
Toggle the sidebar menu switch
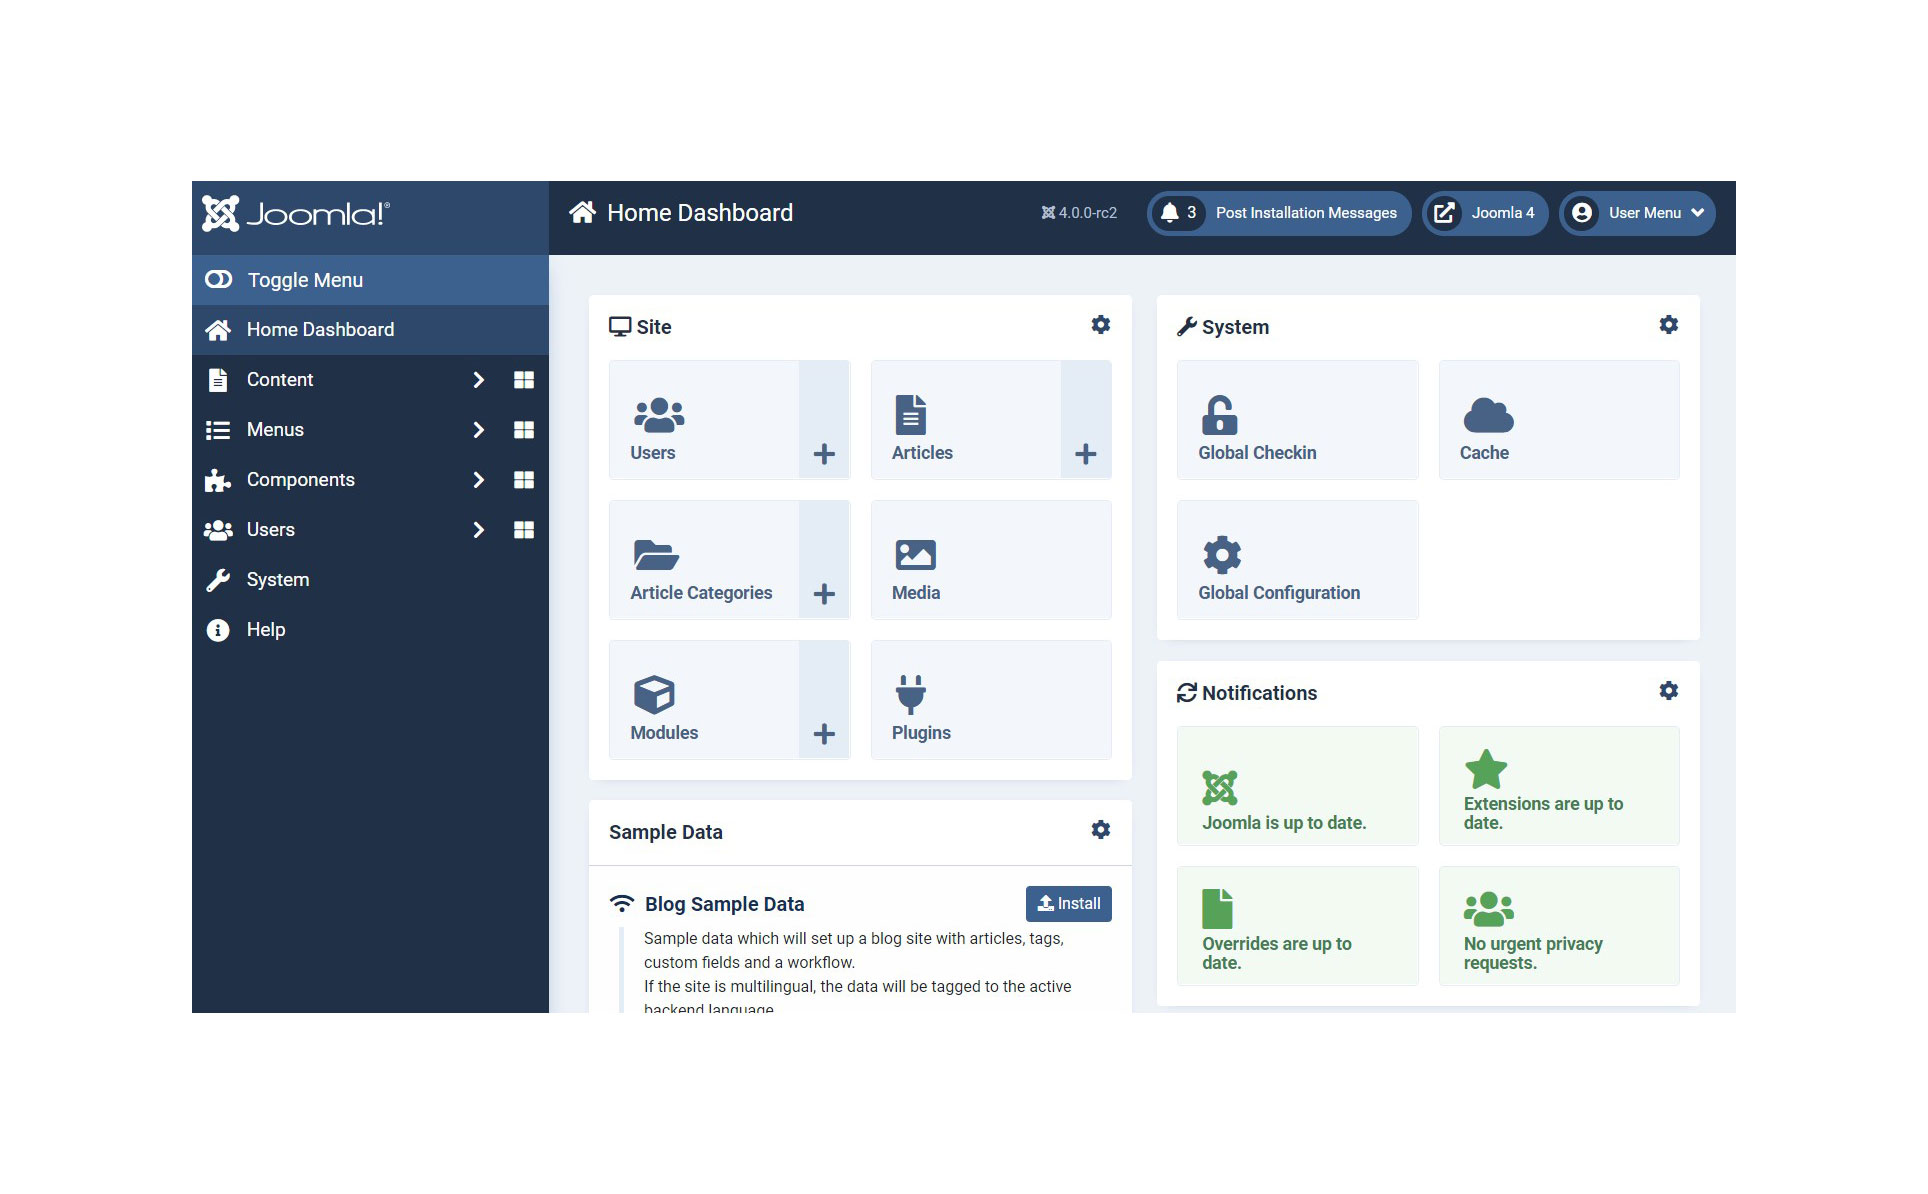(219, 280)
